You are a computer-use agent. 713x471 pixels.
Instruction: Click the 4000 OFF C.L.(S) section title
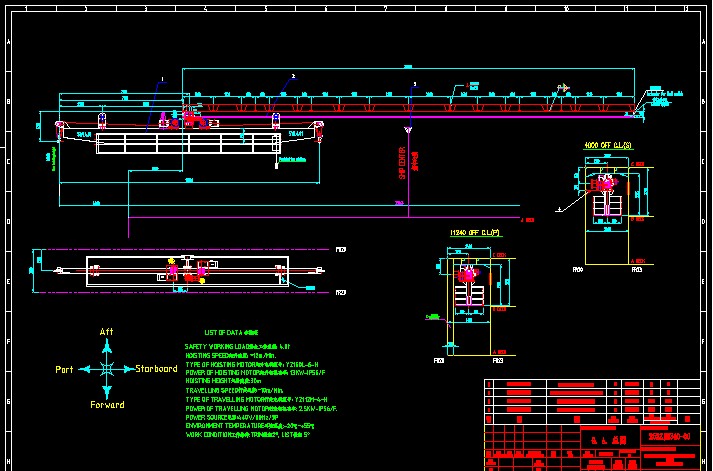608,145
